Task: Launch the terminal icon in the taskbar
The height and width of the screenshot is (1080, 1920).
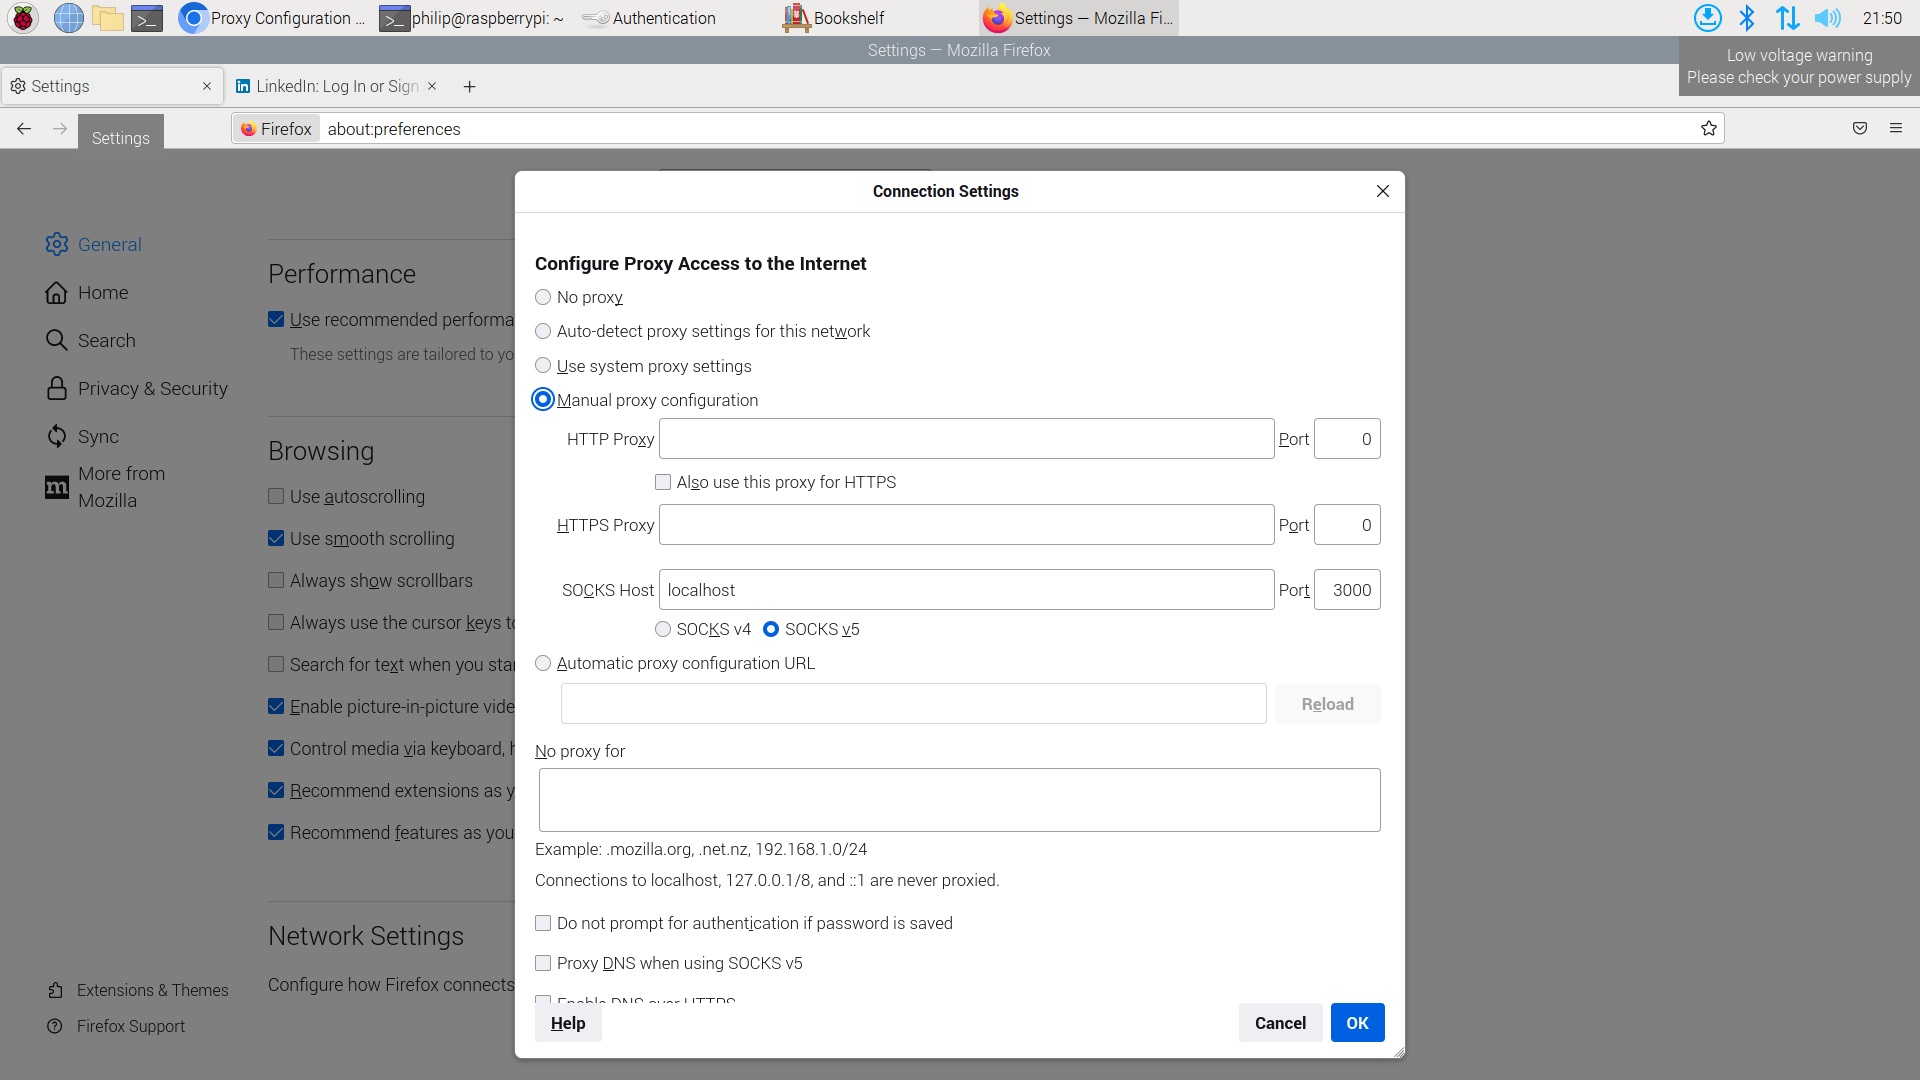Action: pos(147,18)
